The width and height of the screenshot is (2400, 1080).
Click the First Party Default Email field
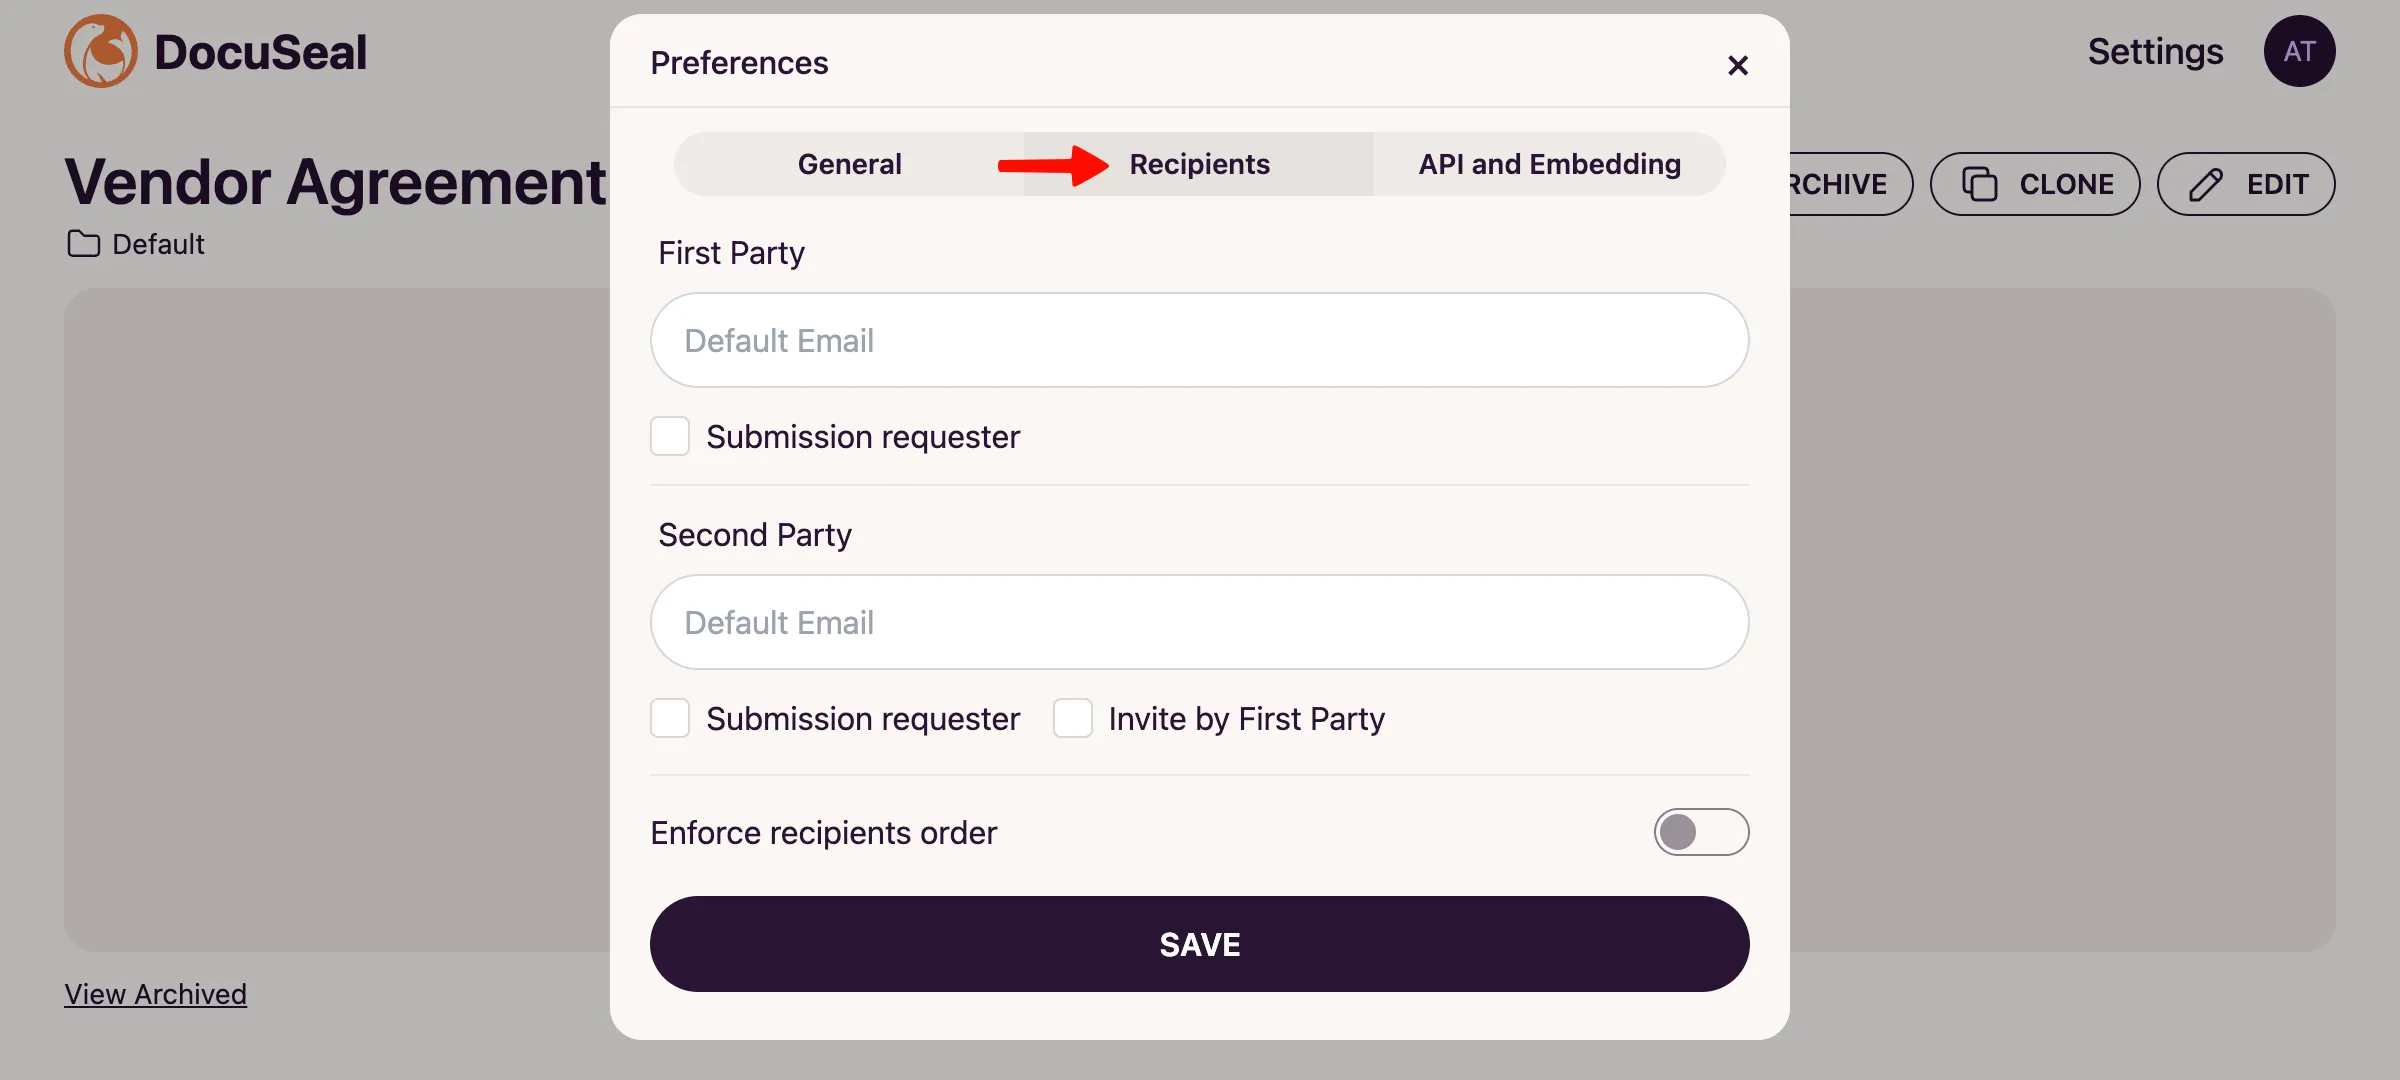(x=1199, y=340)
